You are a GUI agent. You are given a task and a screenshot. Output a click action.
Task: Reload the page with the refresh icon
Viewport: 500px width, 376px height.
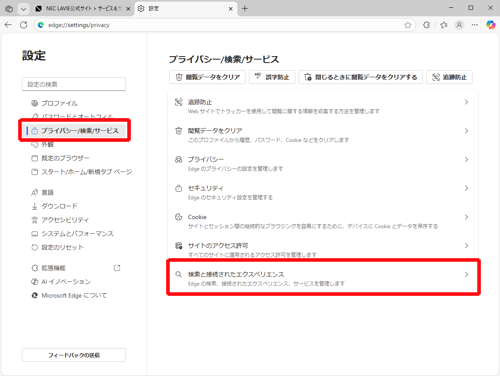pos(23,25)
